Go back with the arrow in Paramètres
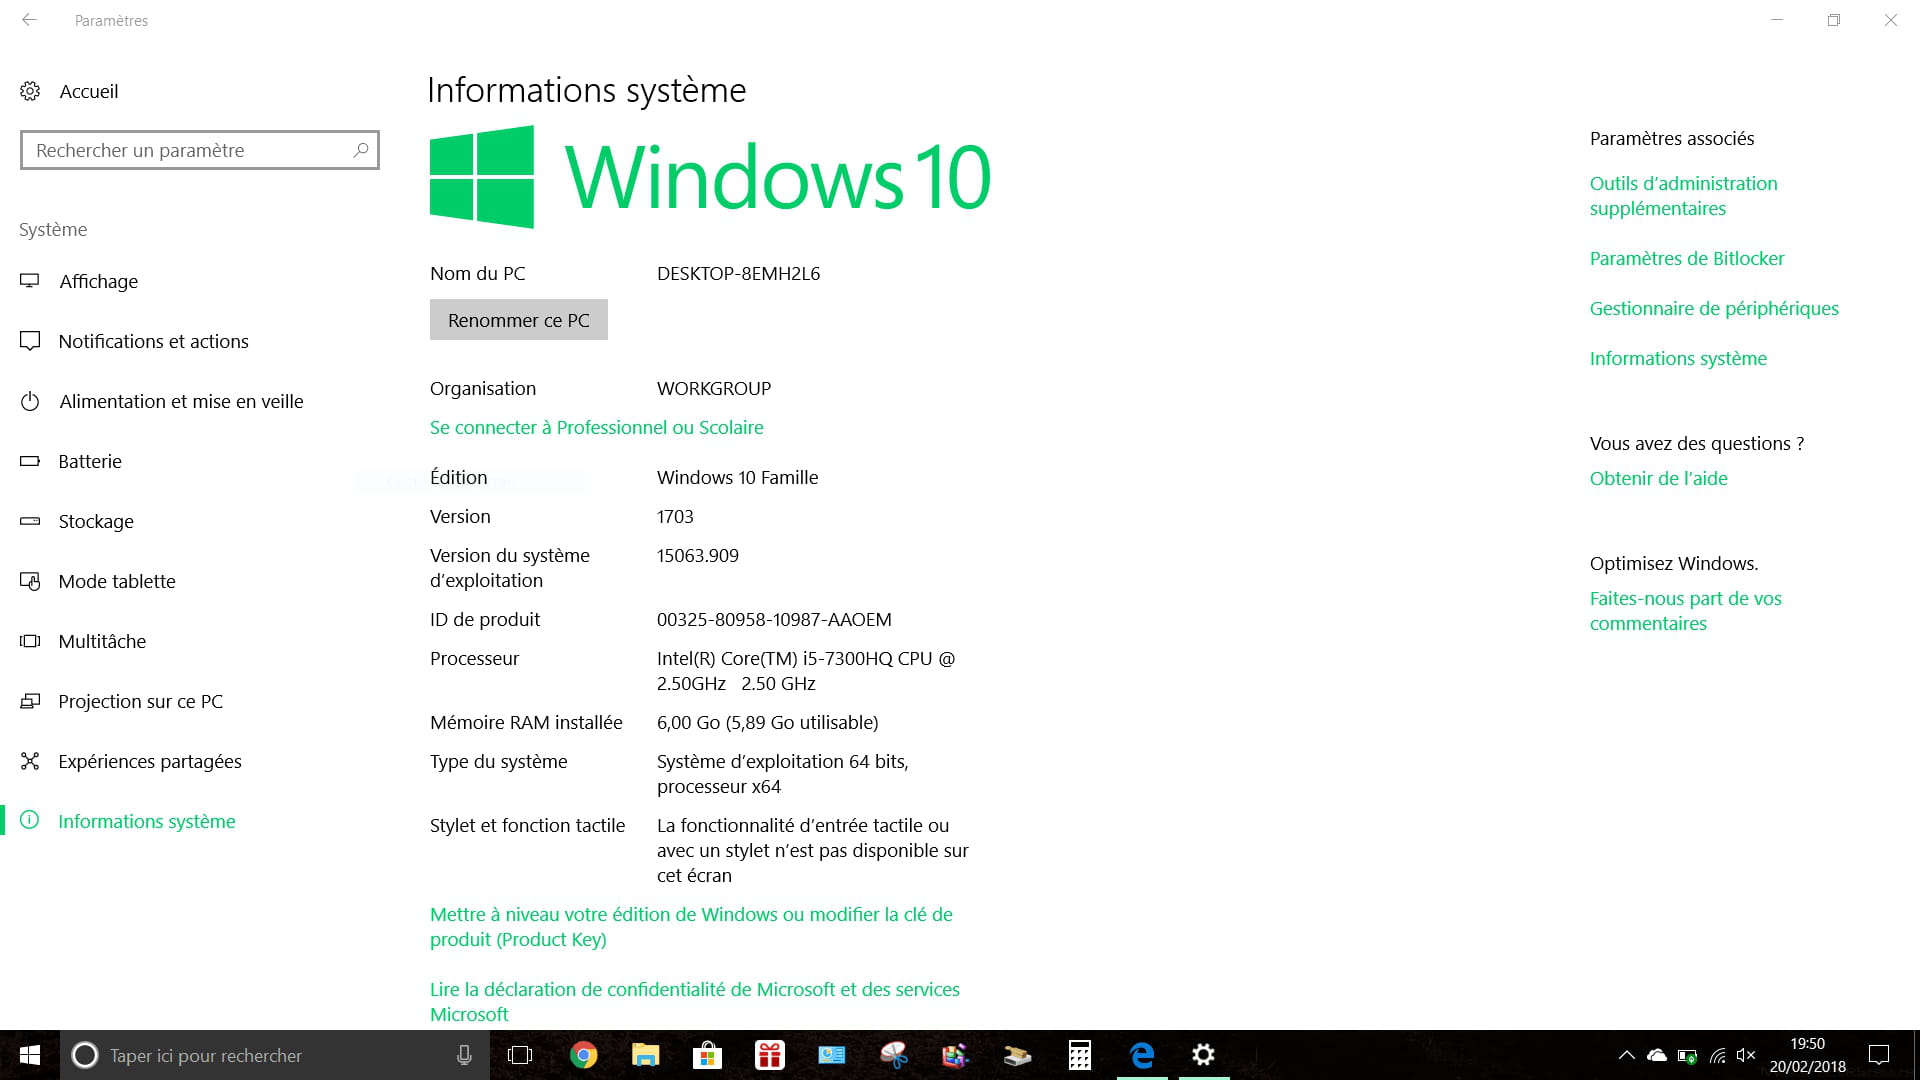This screenshot has height=1080, width=1920. click(x=29, y=20)
